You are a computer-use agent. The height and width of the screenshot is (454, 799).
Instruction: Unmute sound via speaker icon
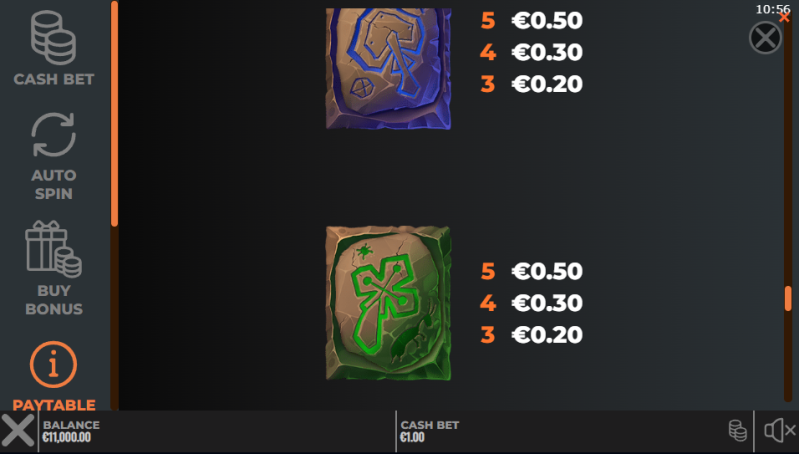click(779, 431)
